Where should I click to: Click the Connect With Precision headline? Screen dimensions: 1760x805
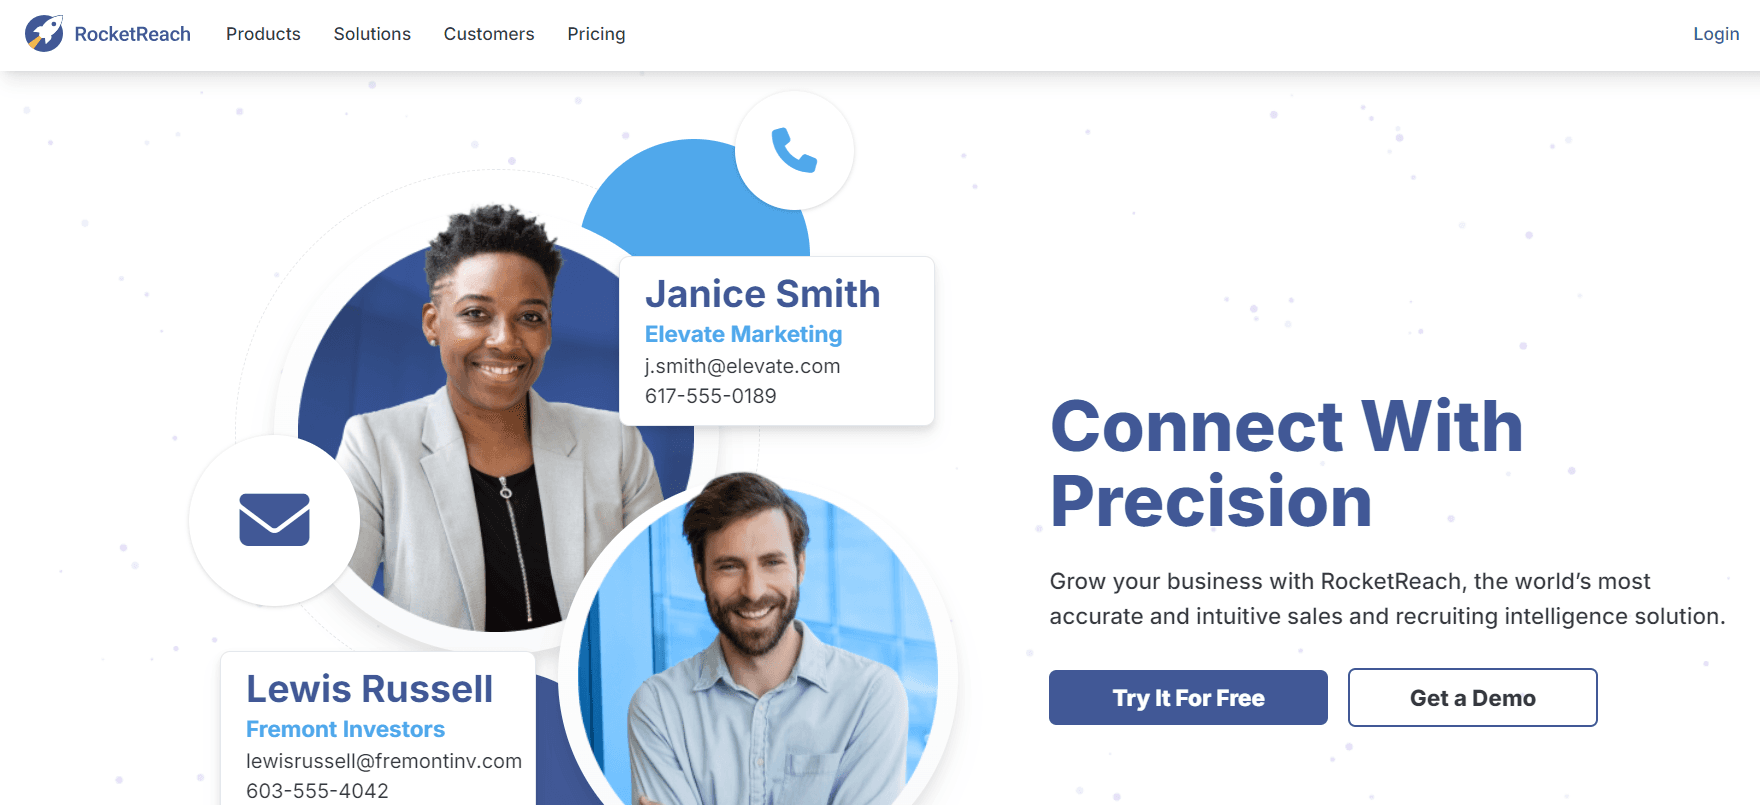coord(1287,463)
